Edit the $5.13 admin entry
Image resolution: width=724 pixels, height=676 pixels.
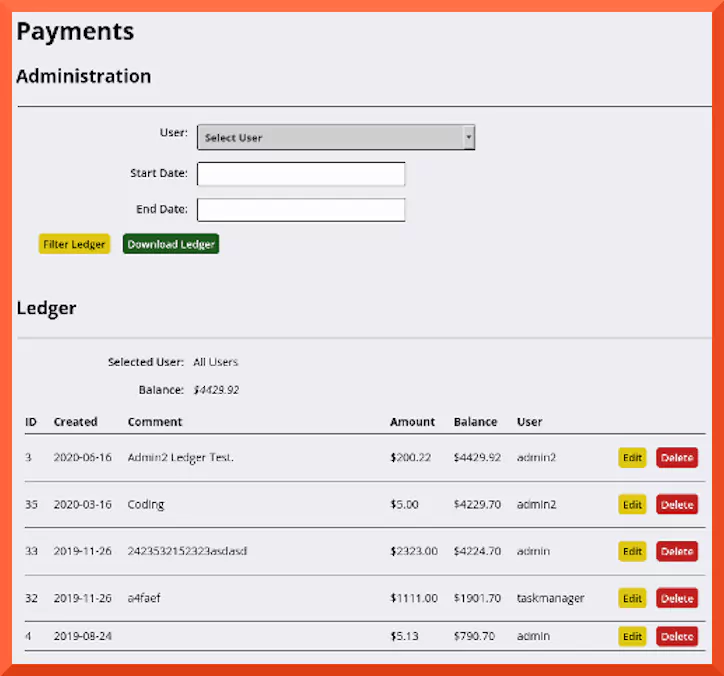click(632, 636)
